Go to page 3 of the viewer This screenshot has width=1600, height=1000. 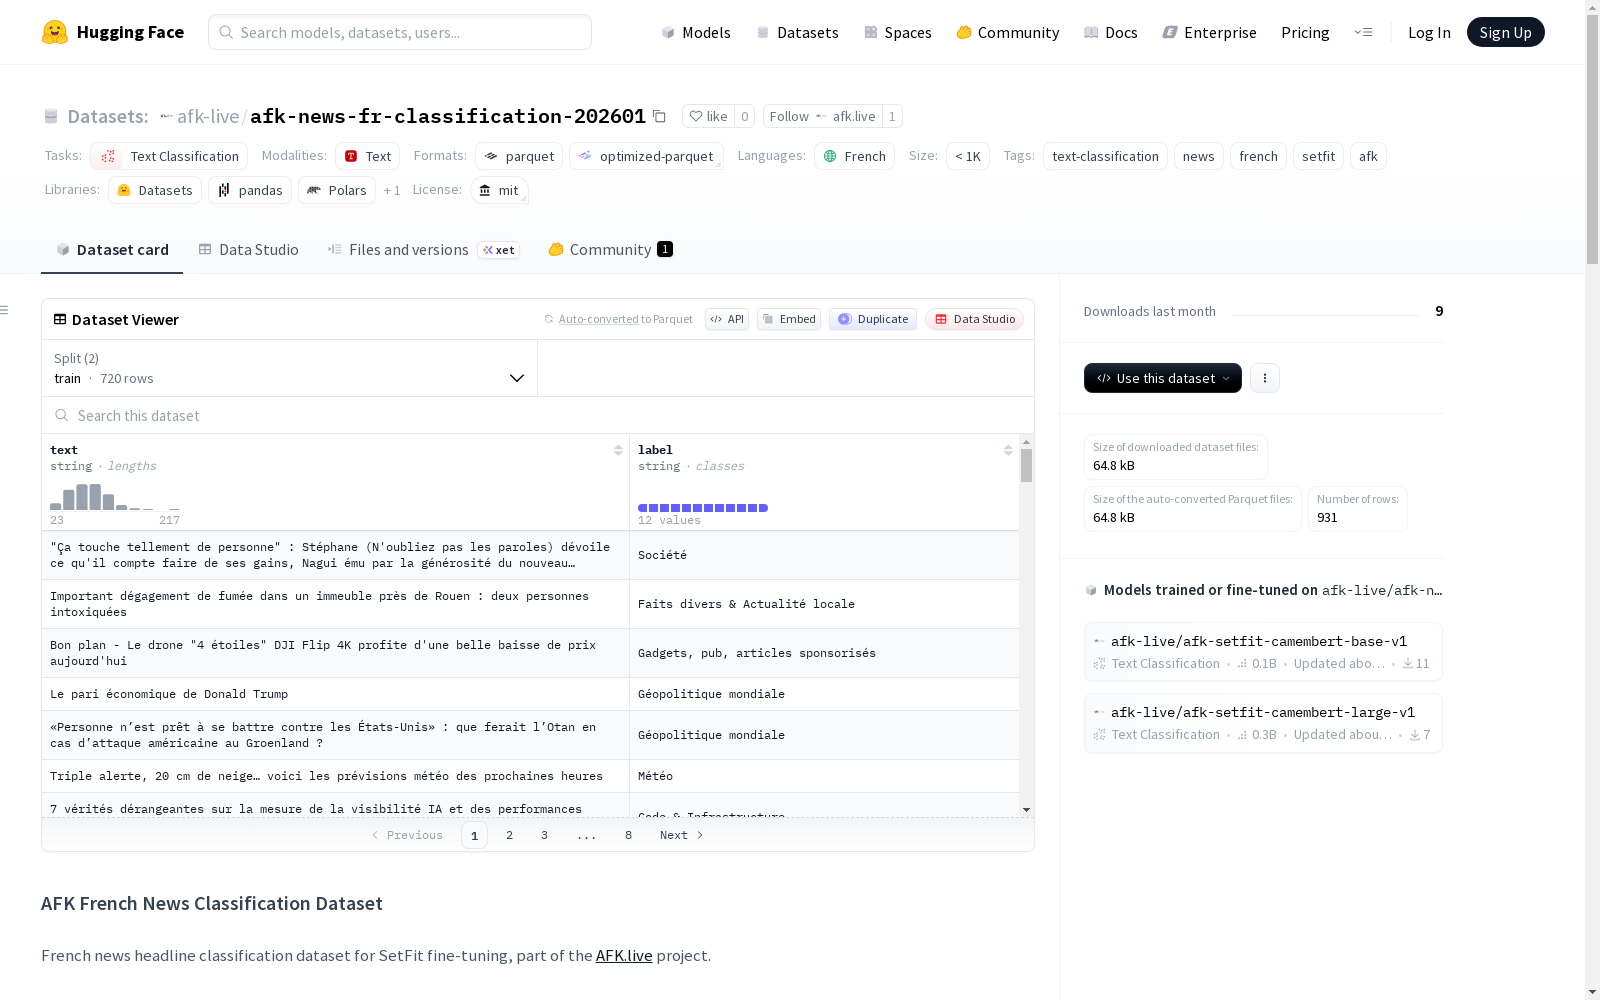(x=544, y=835)
